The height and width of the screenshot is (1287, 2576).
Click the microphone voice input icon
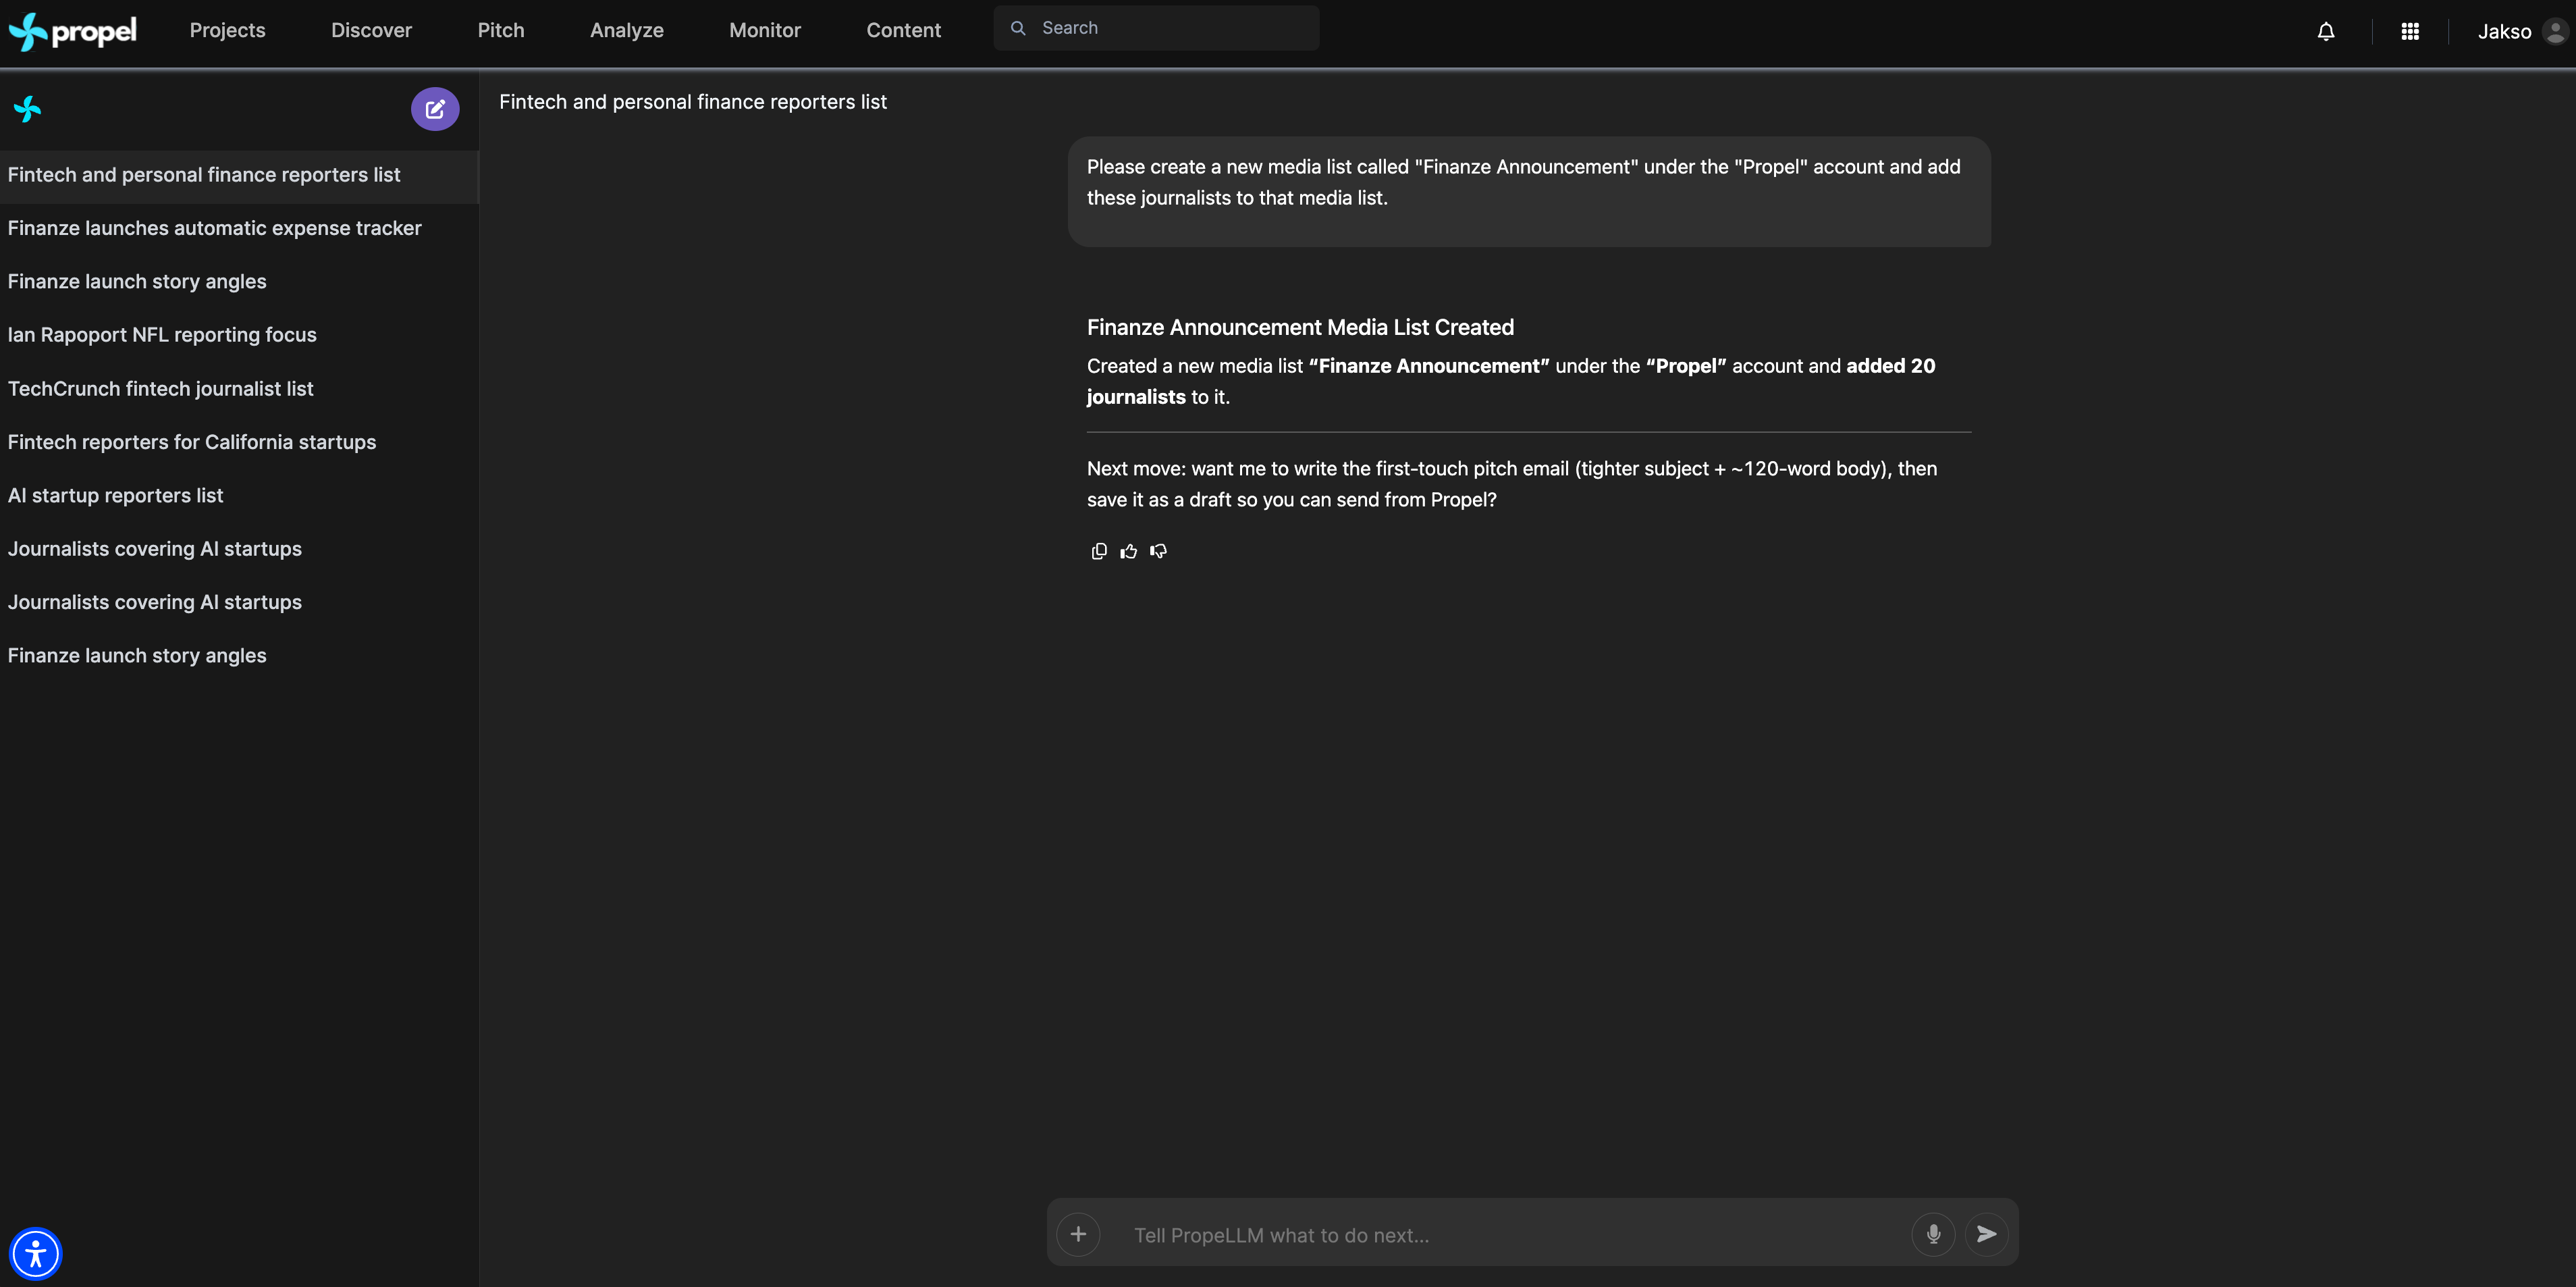tap(1932, 1233)
